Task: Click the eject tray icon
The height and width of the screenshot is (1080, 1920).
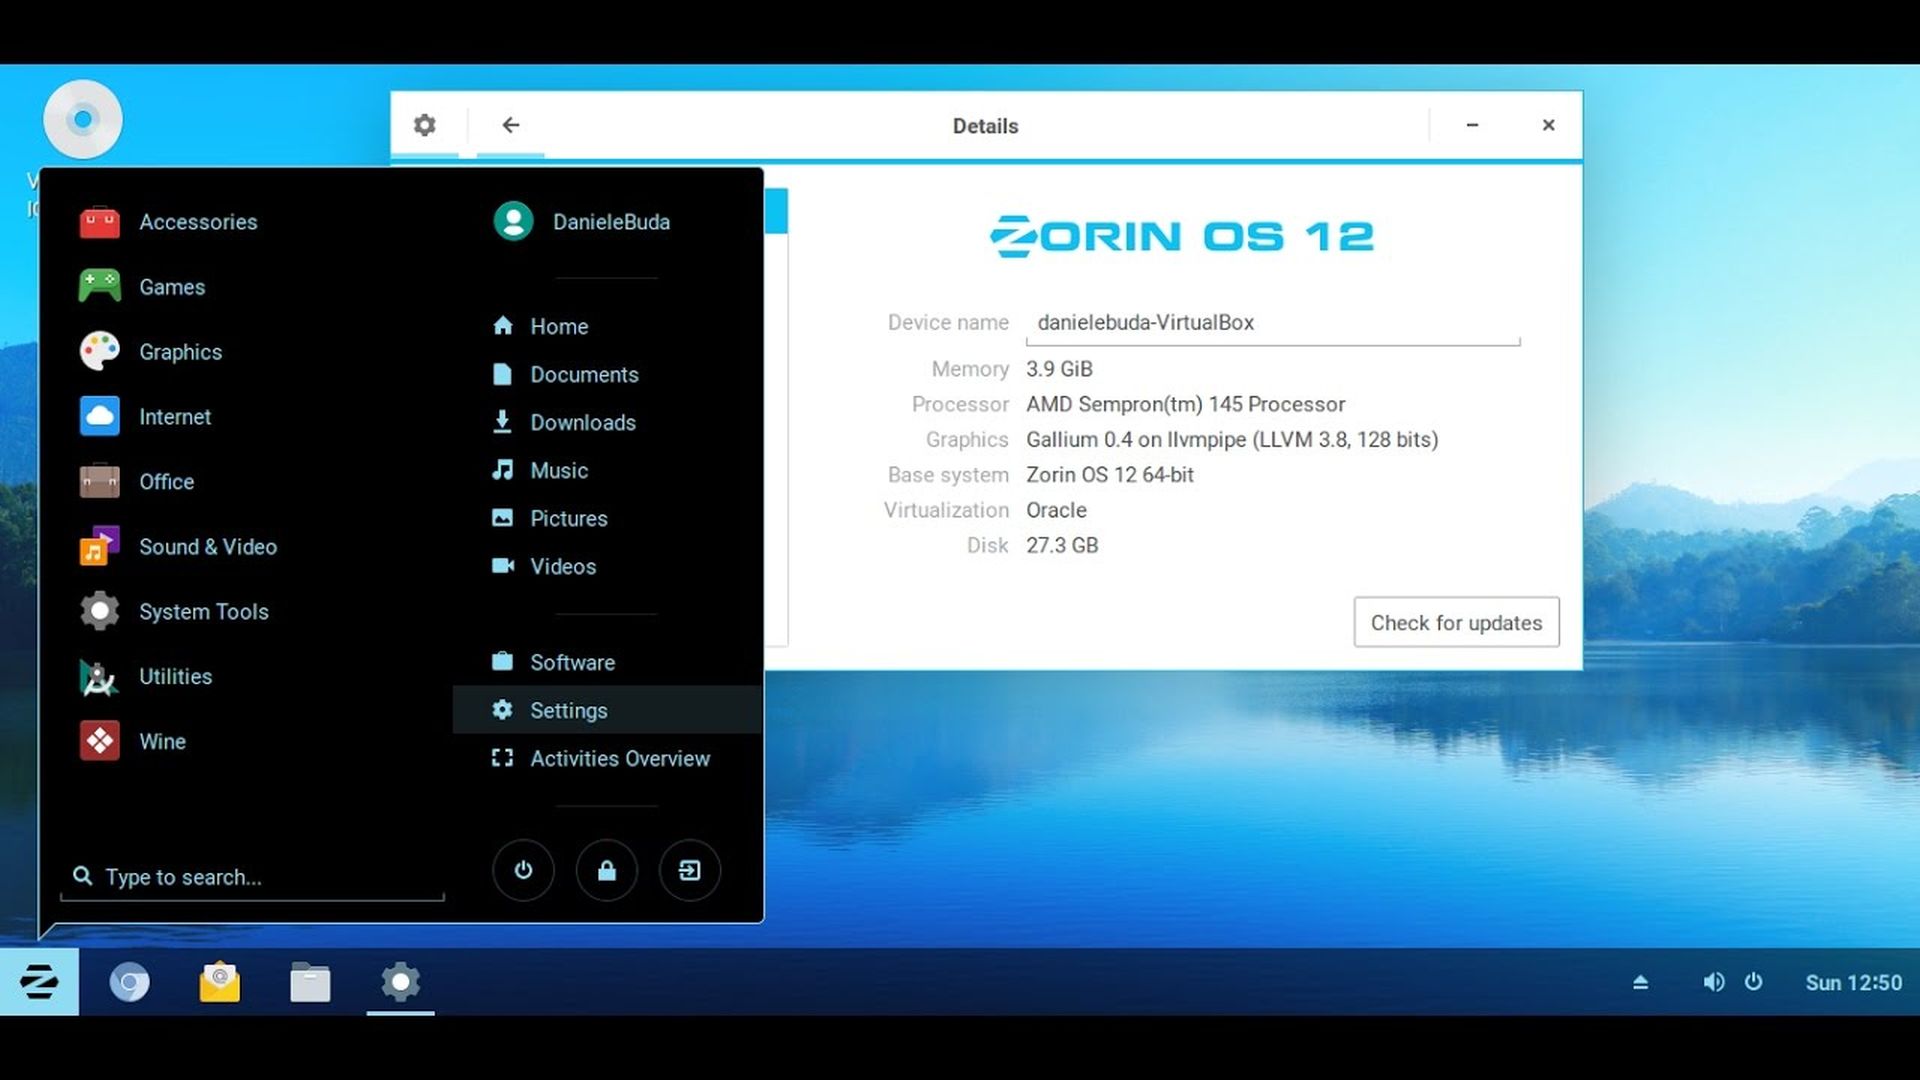Action: coord(1640,982)
